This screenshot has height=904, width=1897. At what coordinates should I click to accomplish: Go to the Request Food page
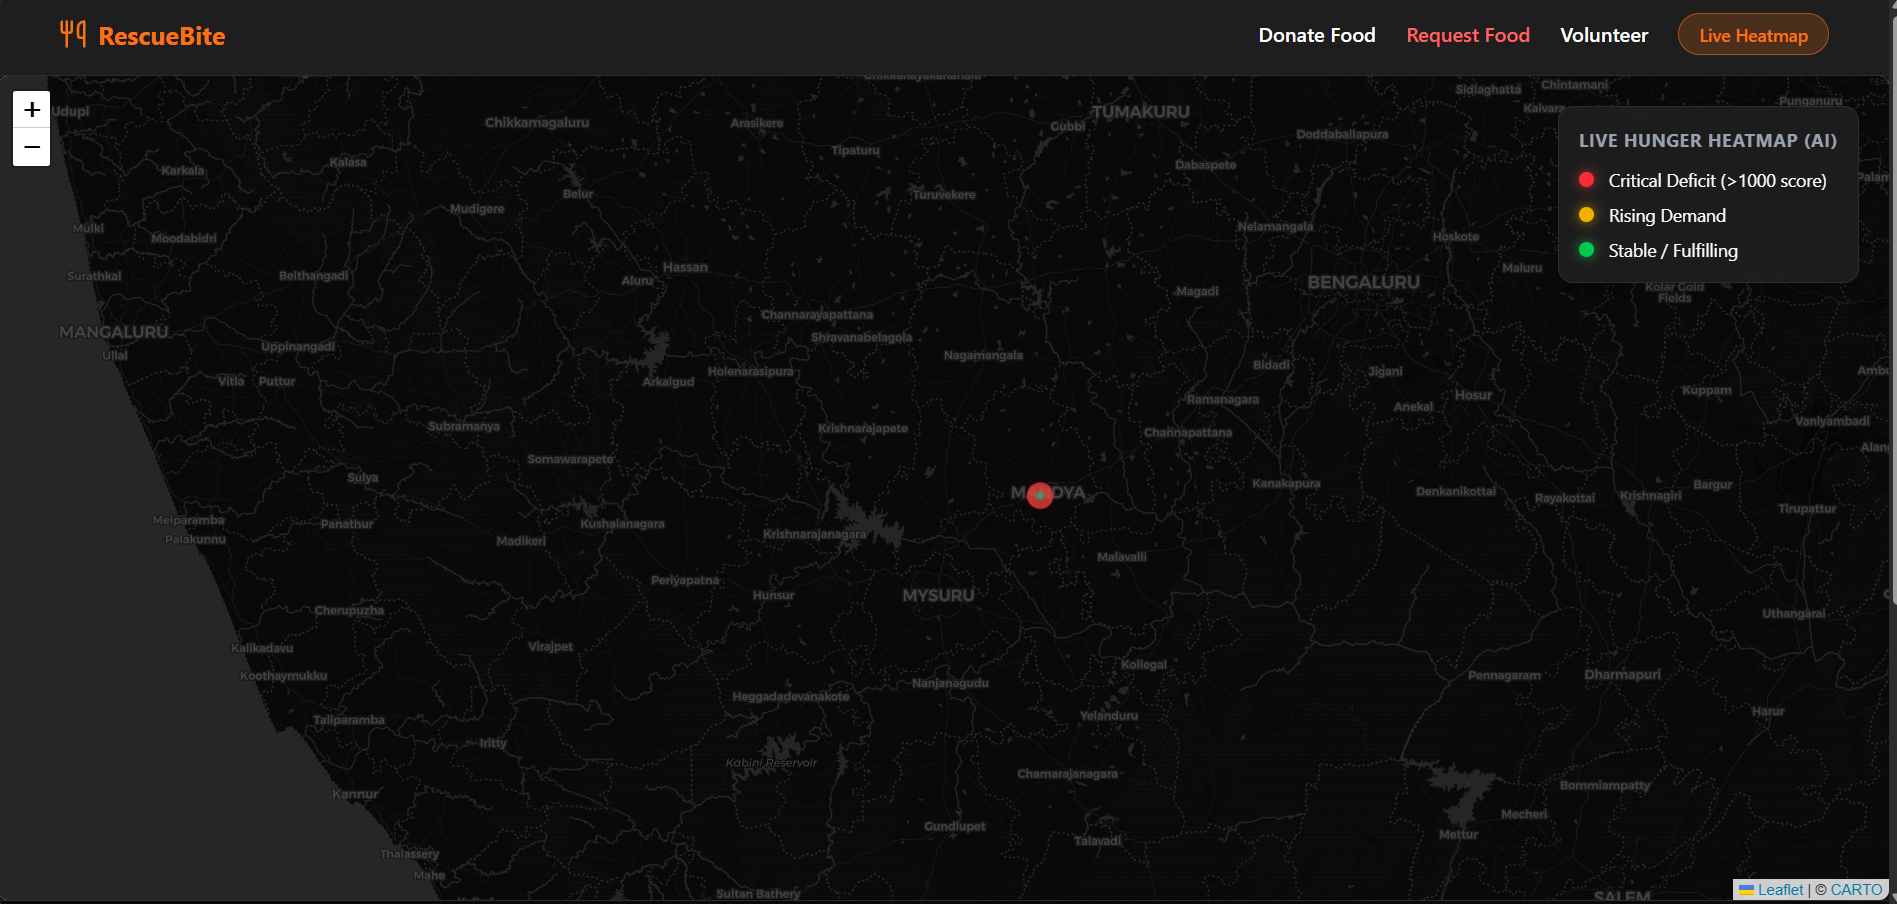[x=1468, y=35]
